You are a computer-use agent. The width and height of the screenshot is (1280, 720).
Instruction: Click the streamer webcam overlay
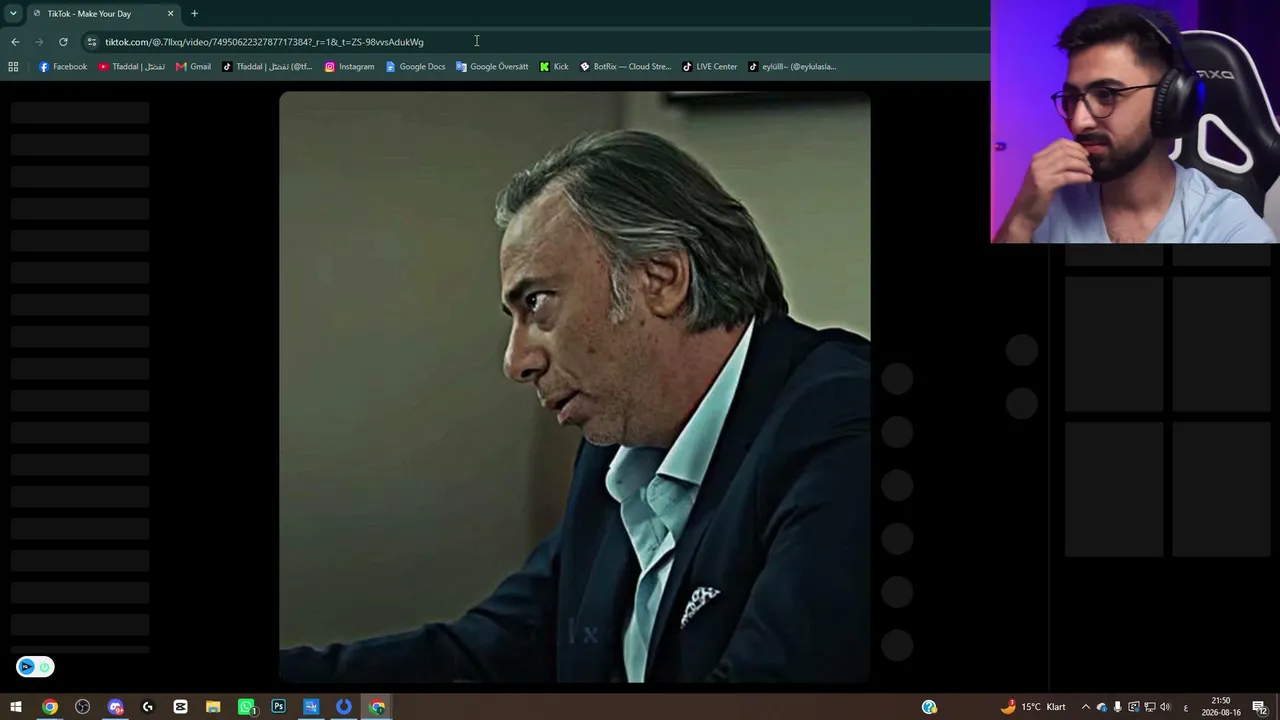point(1135,121)
